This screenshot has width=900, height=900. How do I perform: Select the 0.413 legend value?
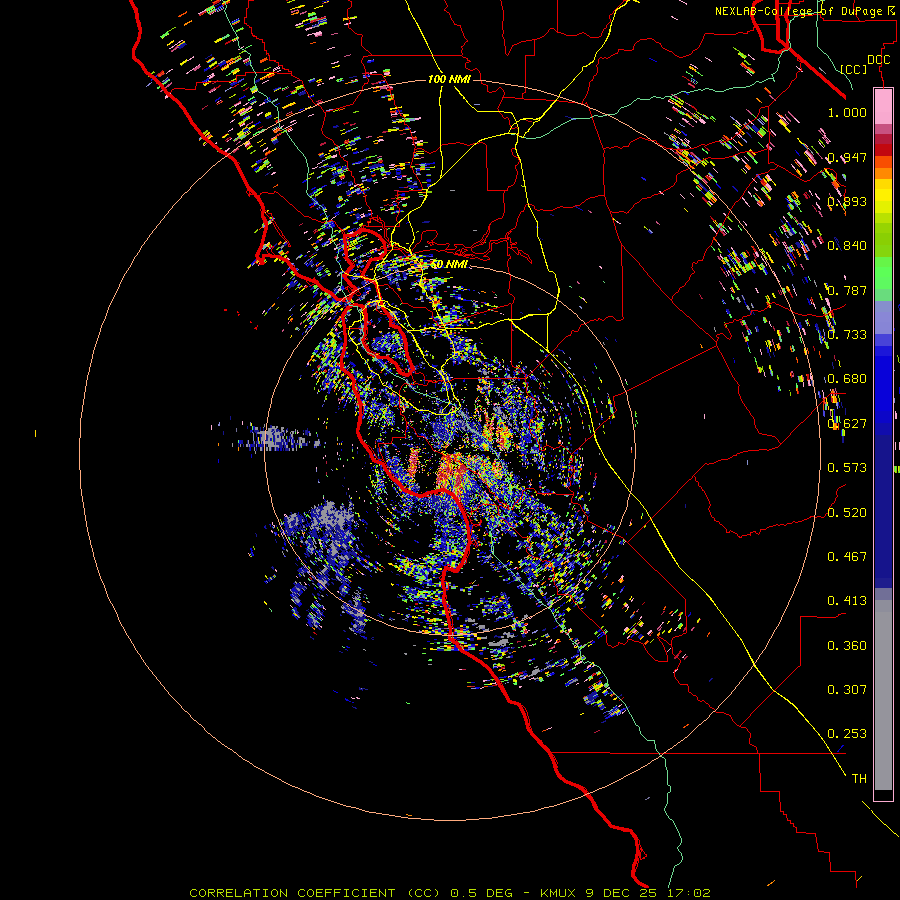847,601
